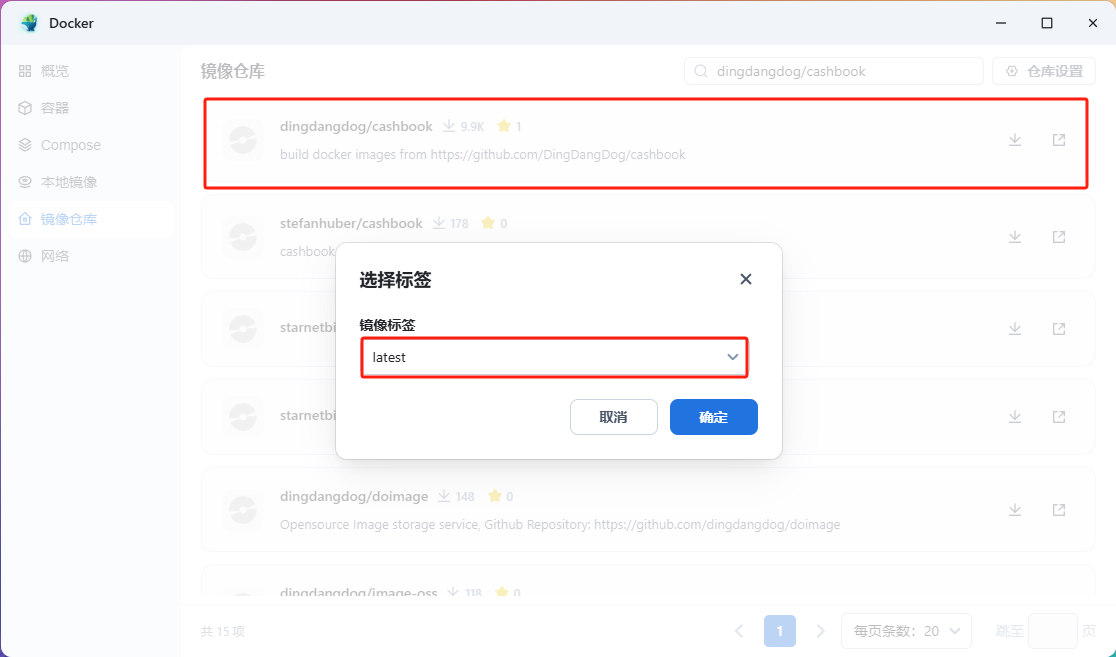Go to previous page arrow

click(x=739, y=631)
